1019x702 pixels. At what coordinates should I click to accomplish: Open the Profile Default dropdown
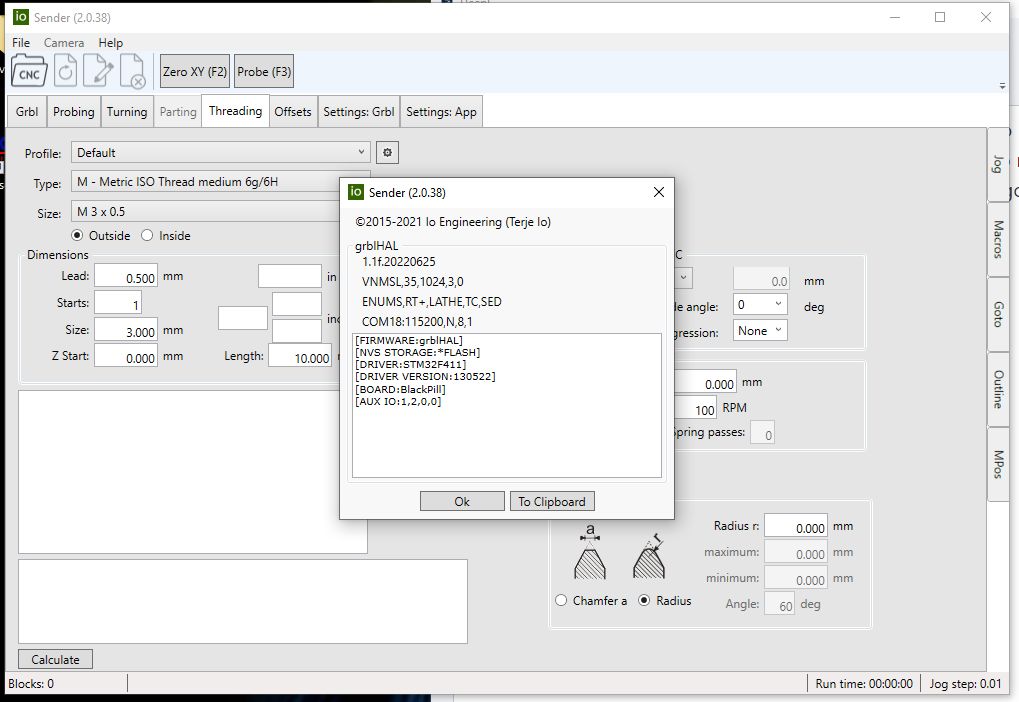pos(220,153)
